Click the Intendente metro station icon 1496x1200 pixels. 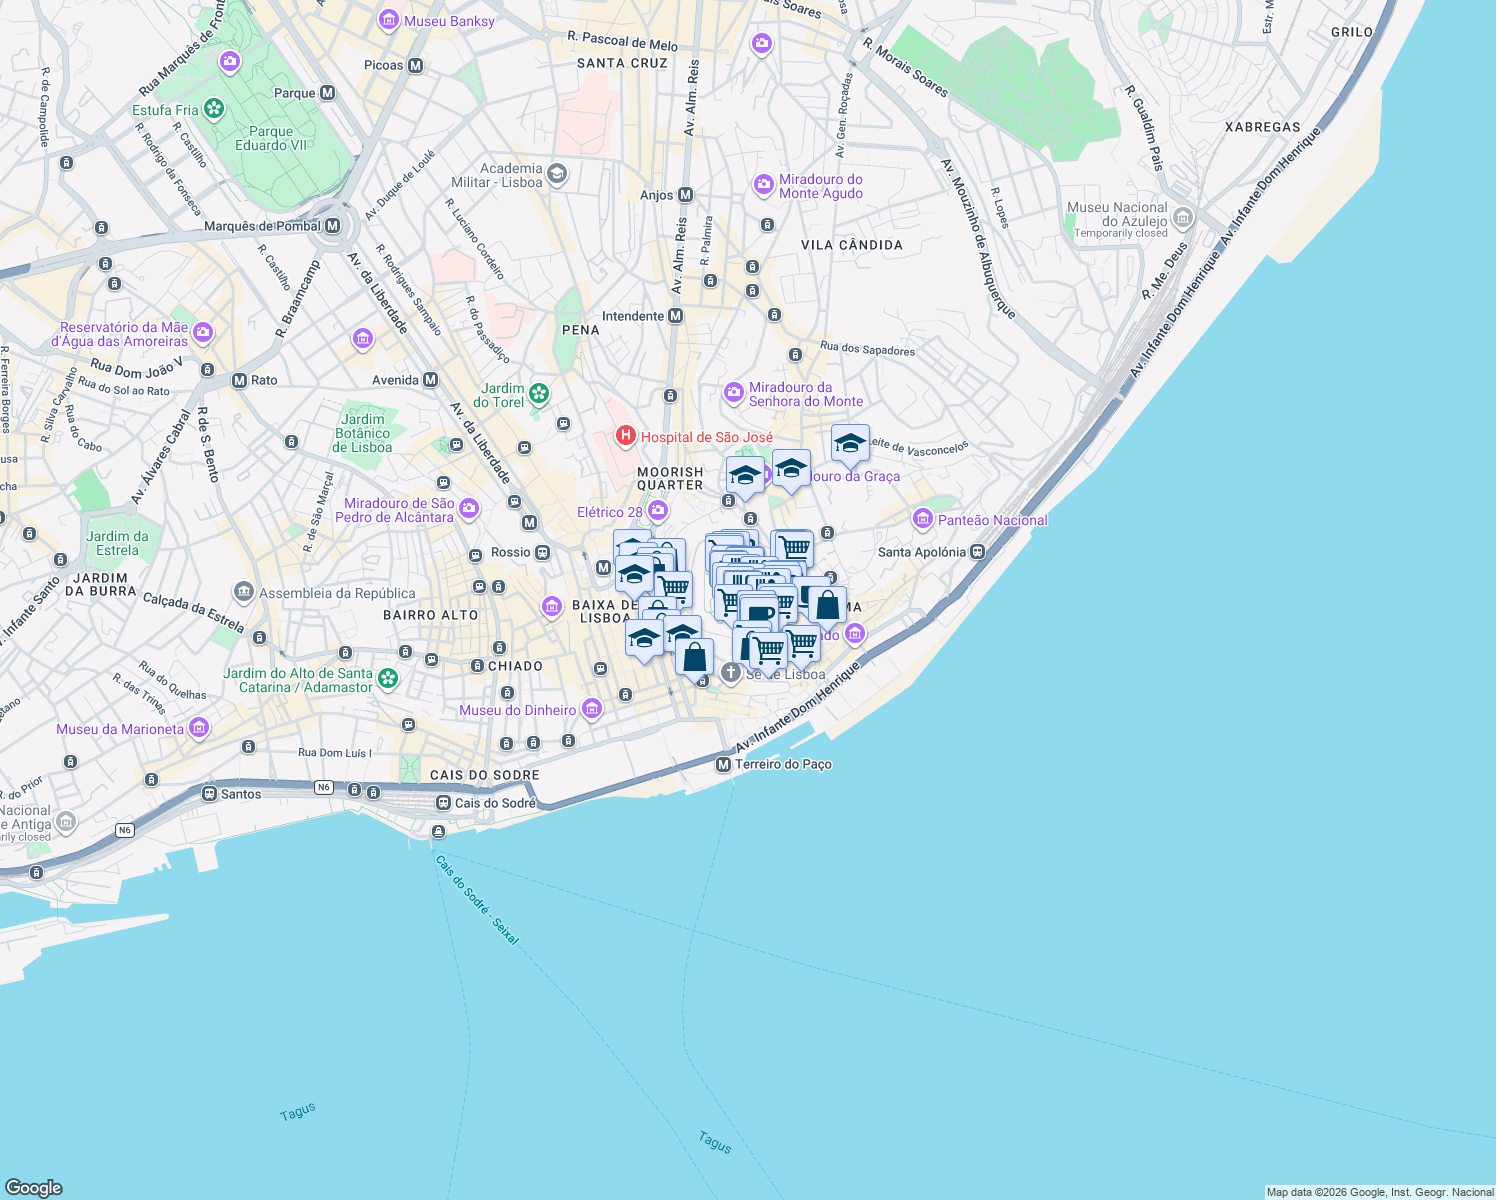point(675,314)
